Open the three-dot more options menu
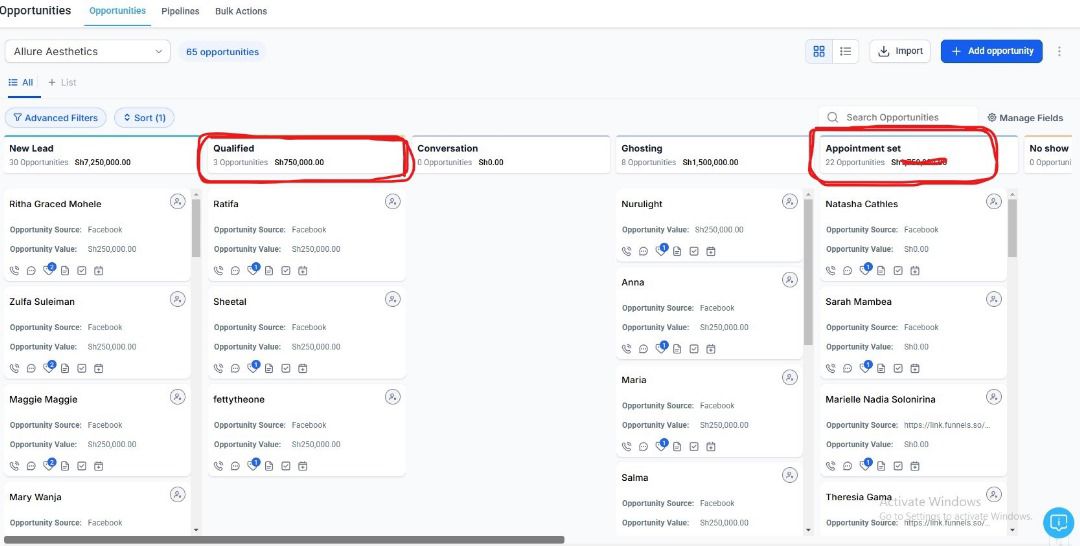The height and width of the screenshot is (546, 1080). tap(1059, 51)
